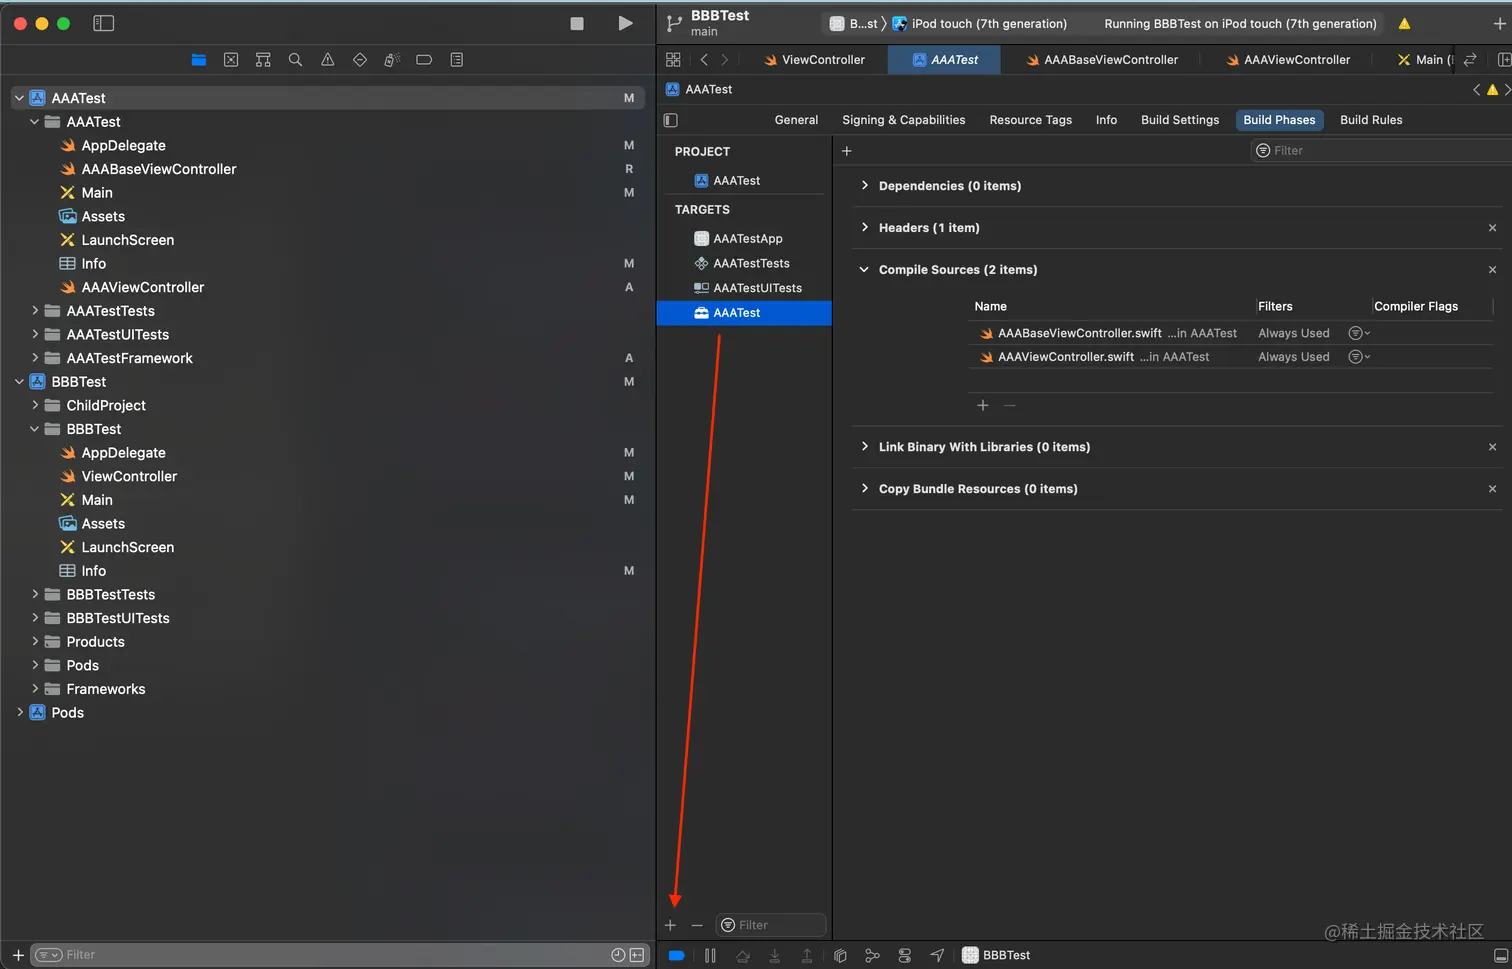Image resolution: width=1512 pixels, height=969 pixels.
Task: Toggle recent files filter in navigator
Action: point(618,955)
